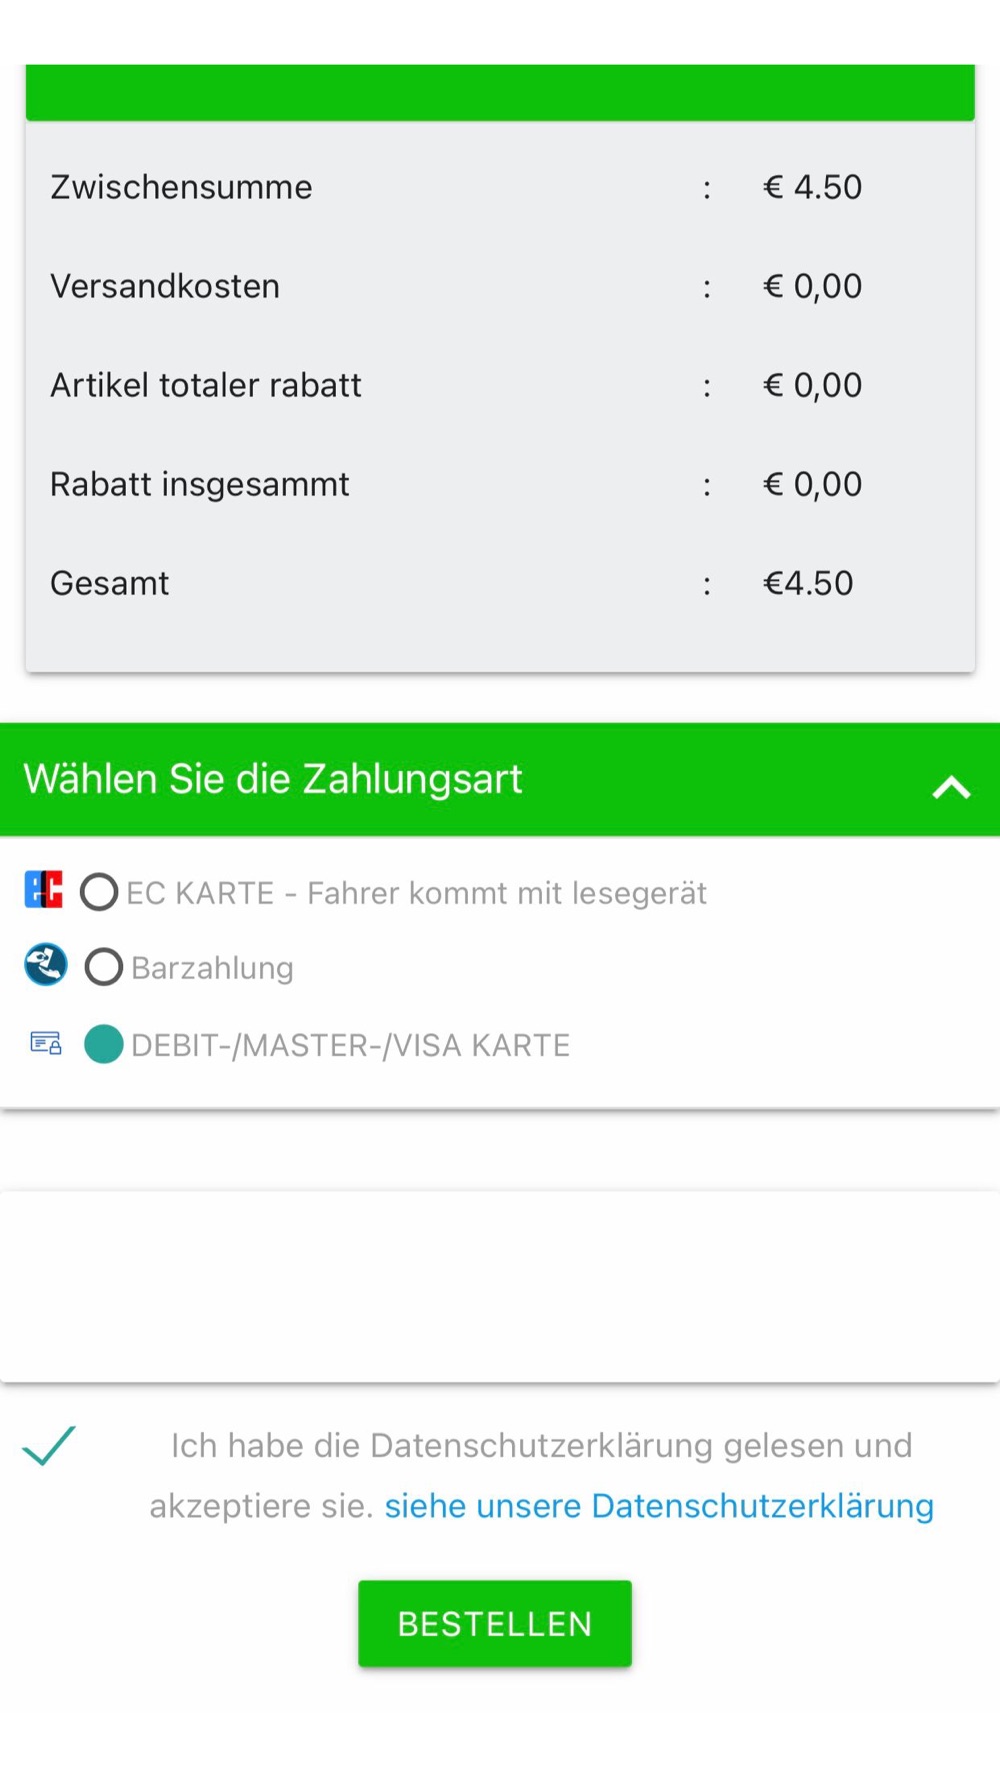Select the DEBIT-/MASTER-/VISA KARTE radio button
Viewport: 1000px width, 1778px height.
(104, 1044)
